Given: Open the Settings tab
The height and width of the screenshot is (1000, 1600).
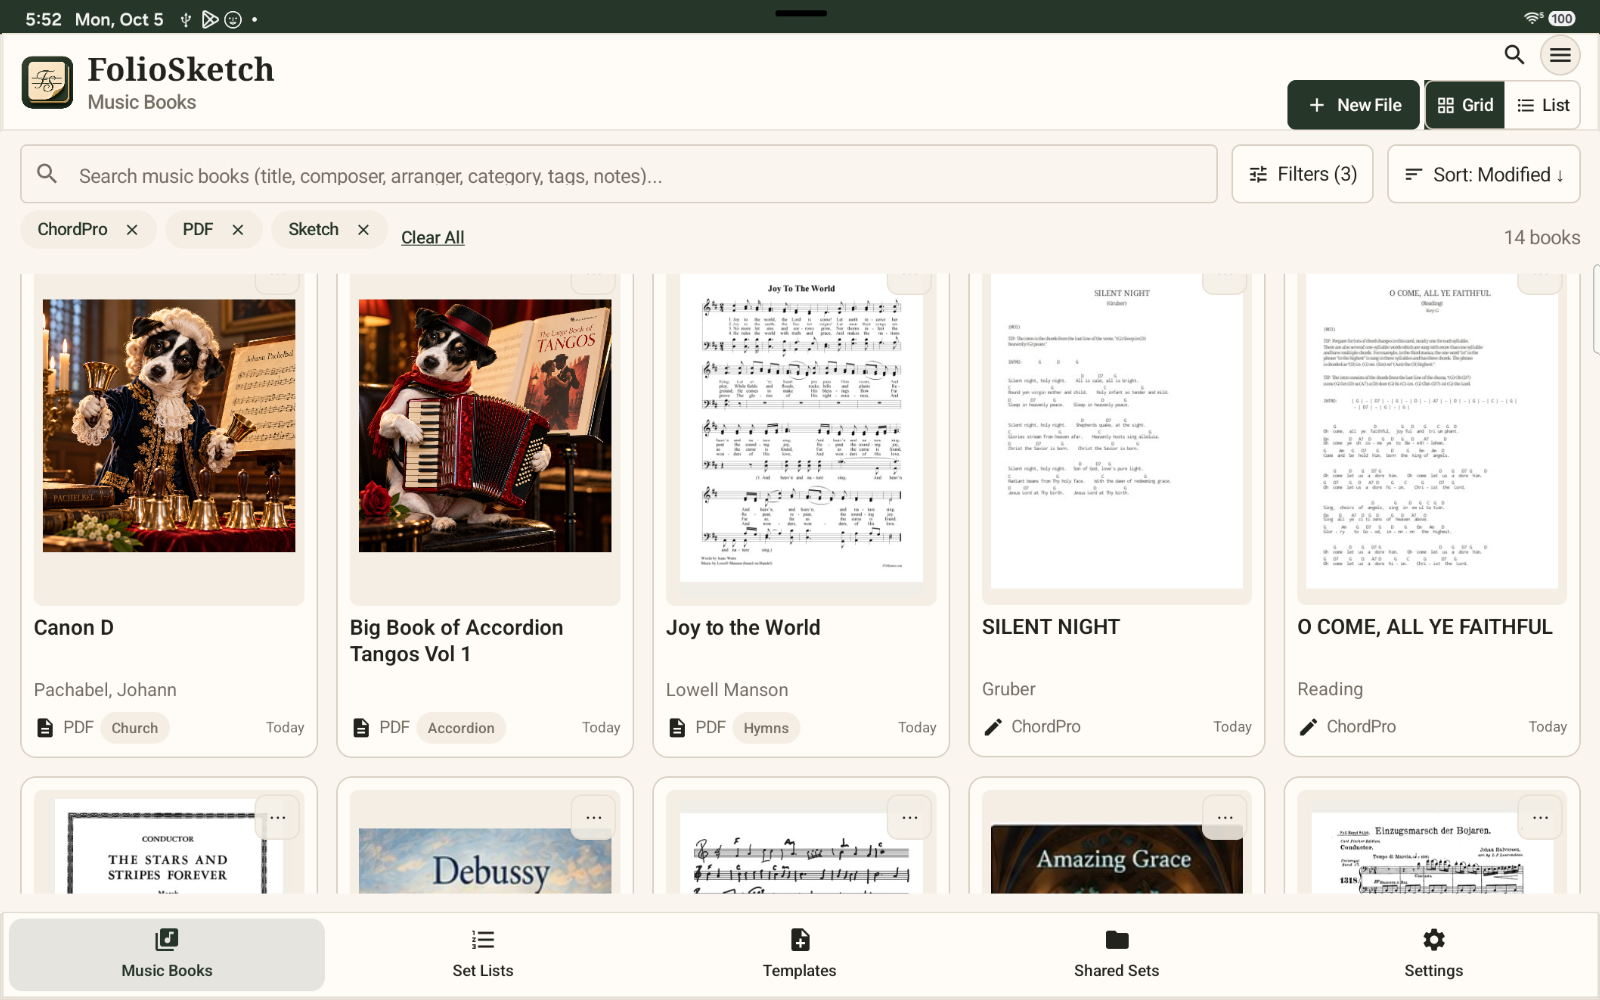Looking at the screenshot, I should [x=1434, y=954].
